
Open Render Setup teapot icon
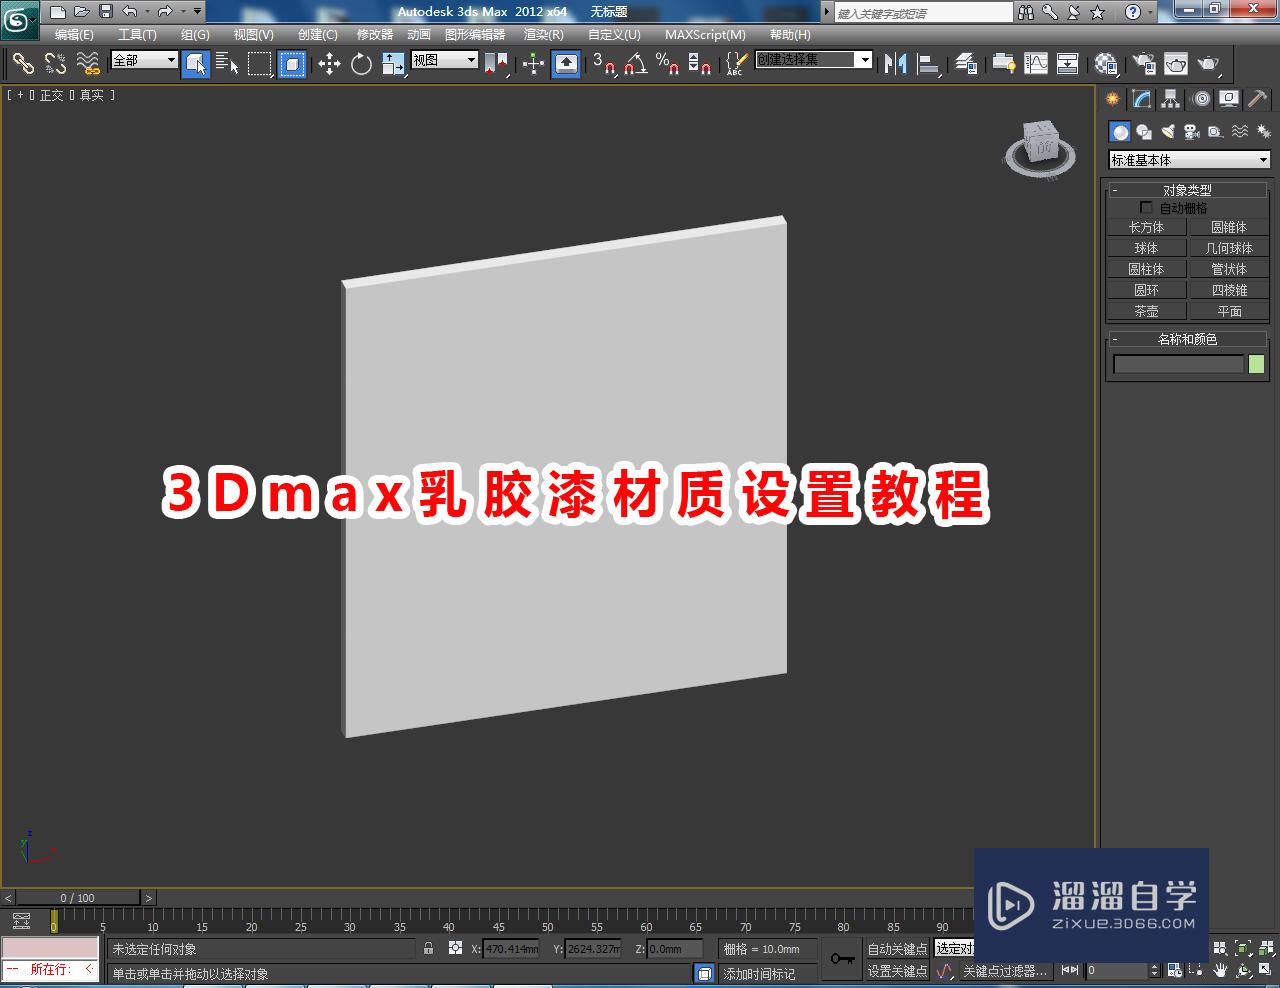(x=1143, y=64)
